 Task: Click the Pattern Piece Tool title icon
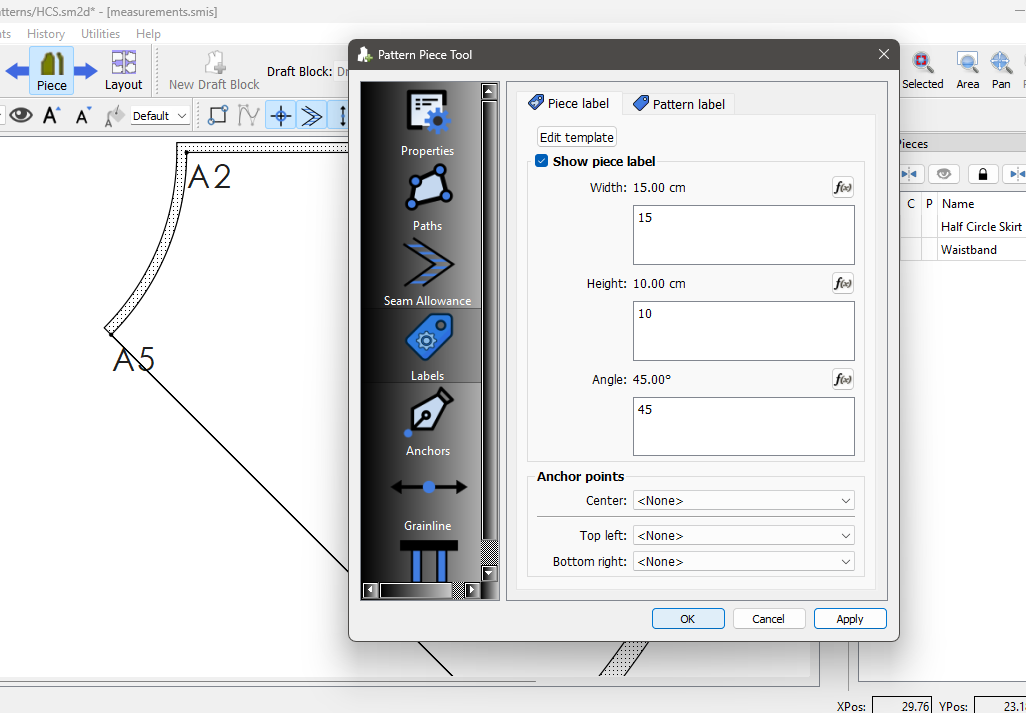coord(365,54)
